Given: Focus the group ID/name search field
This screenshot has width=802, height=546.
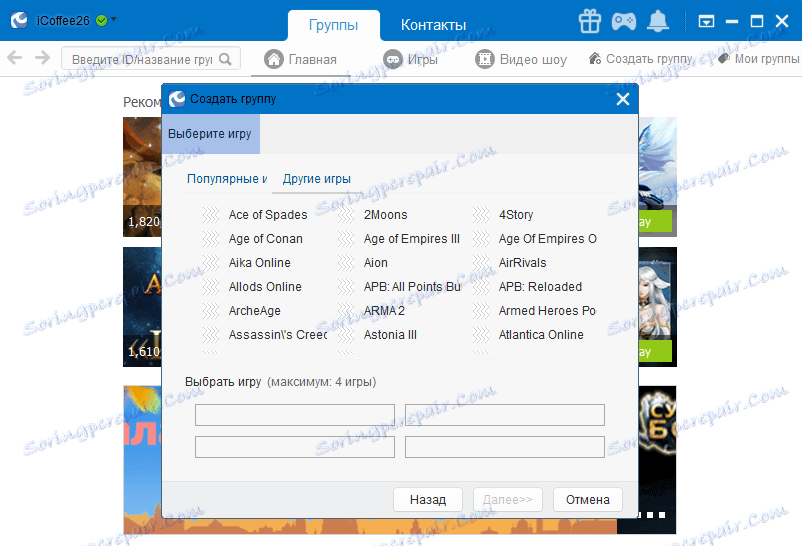Looking at the screenshot, I should click(151, 59).
